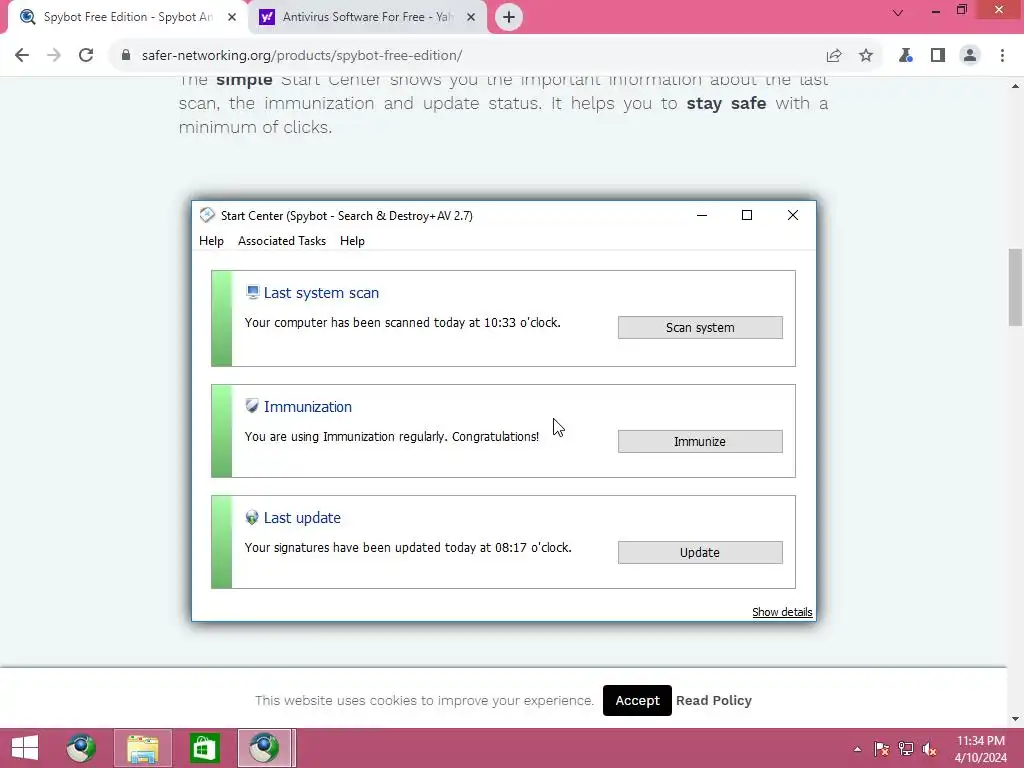Close the Start Center window
1024x768 pixels.
(793, 215)
